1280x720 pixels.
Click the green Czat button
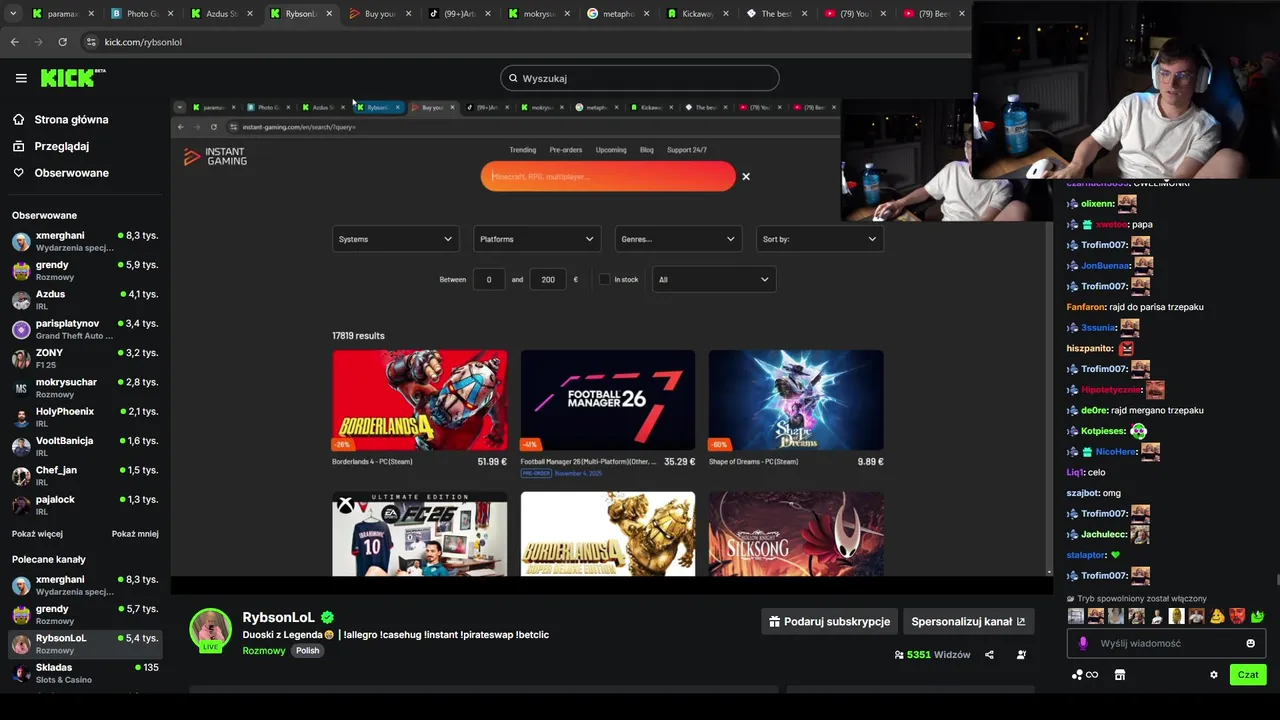coord(1248,675)
